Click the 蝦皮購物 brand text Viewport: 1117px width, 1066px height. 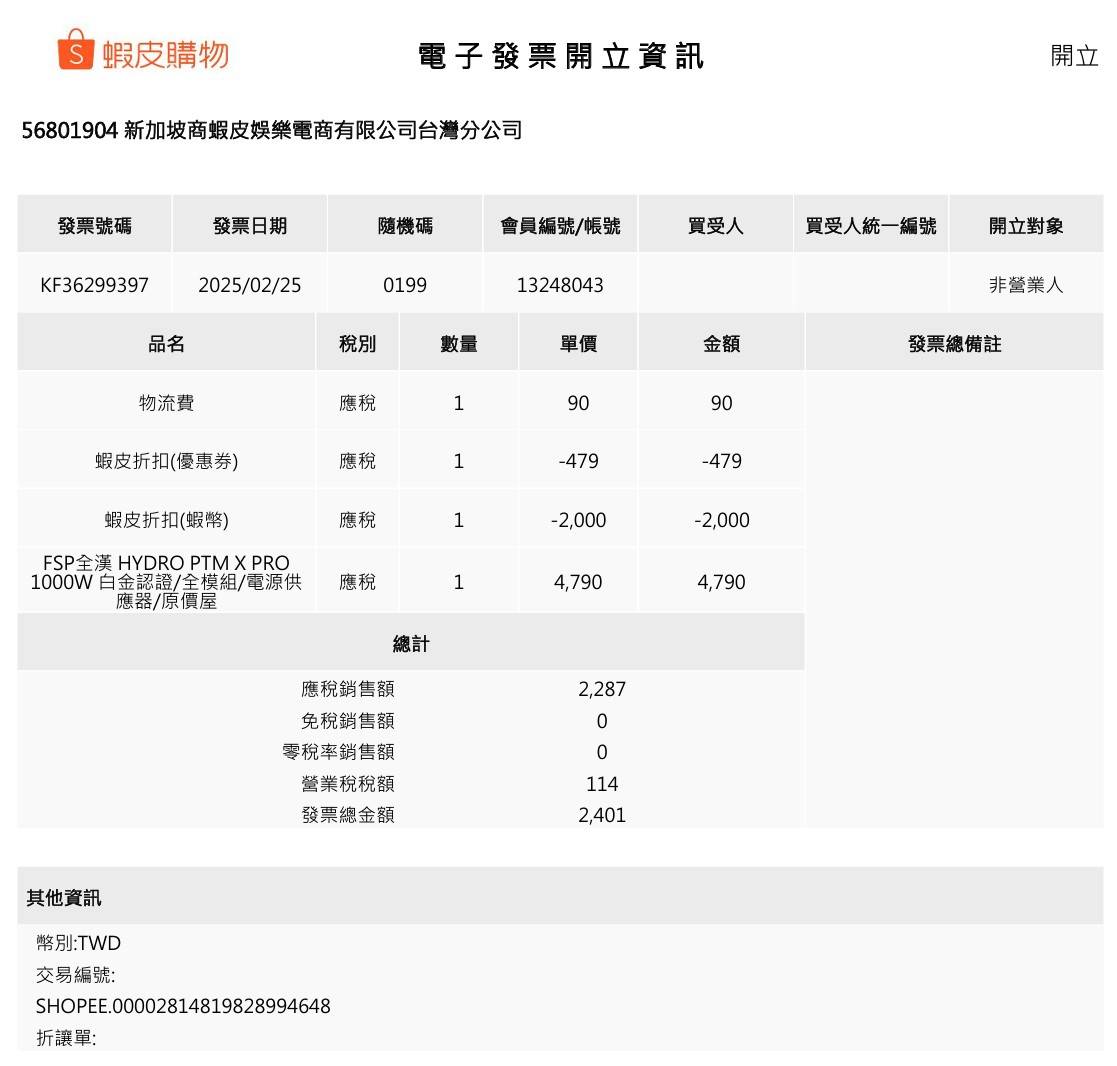click(x=165, y=55)
